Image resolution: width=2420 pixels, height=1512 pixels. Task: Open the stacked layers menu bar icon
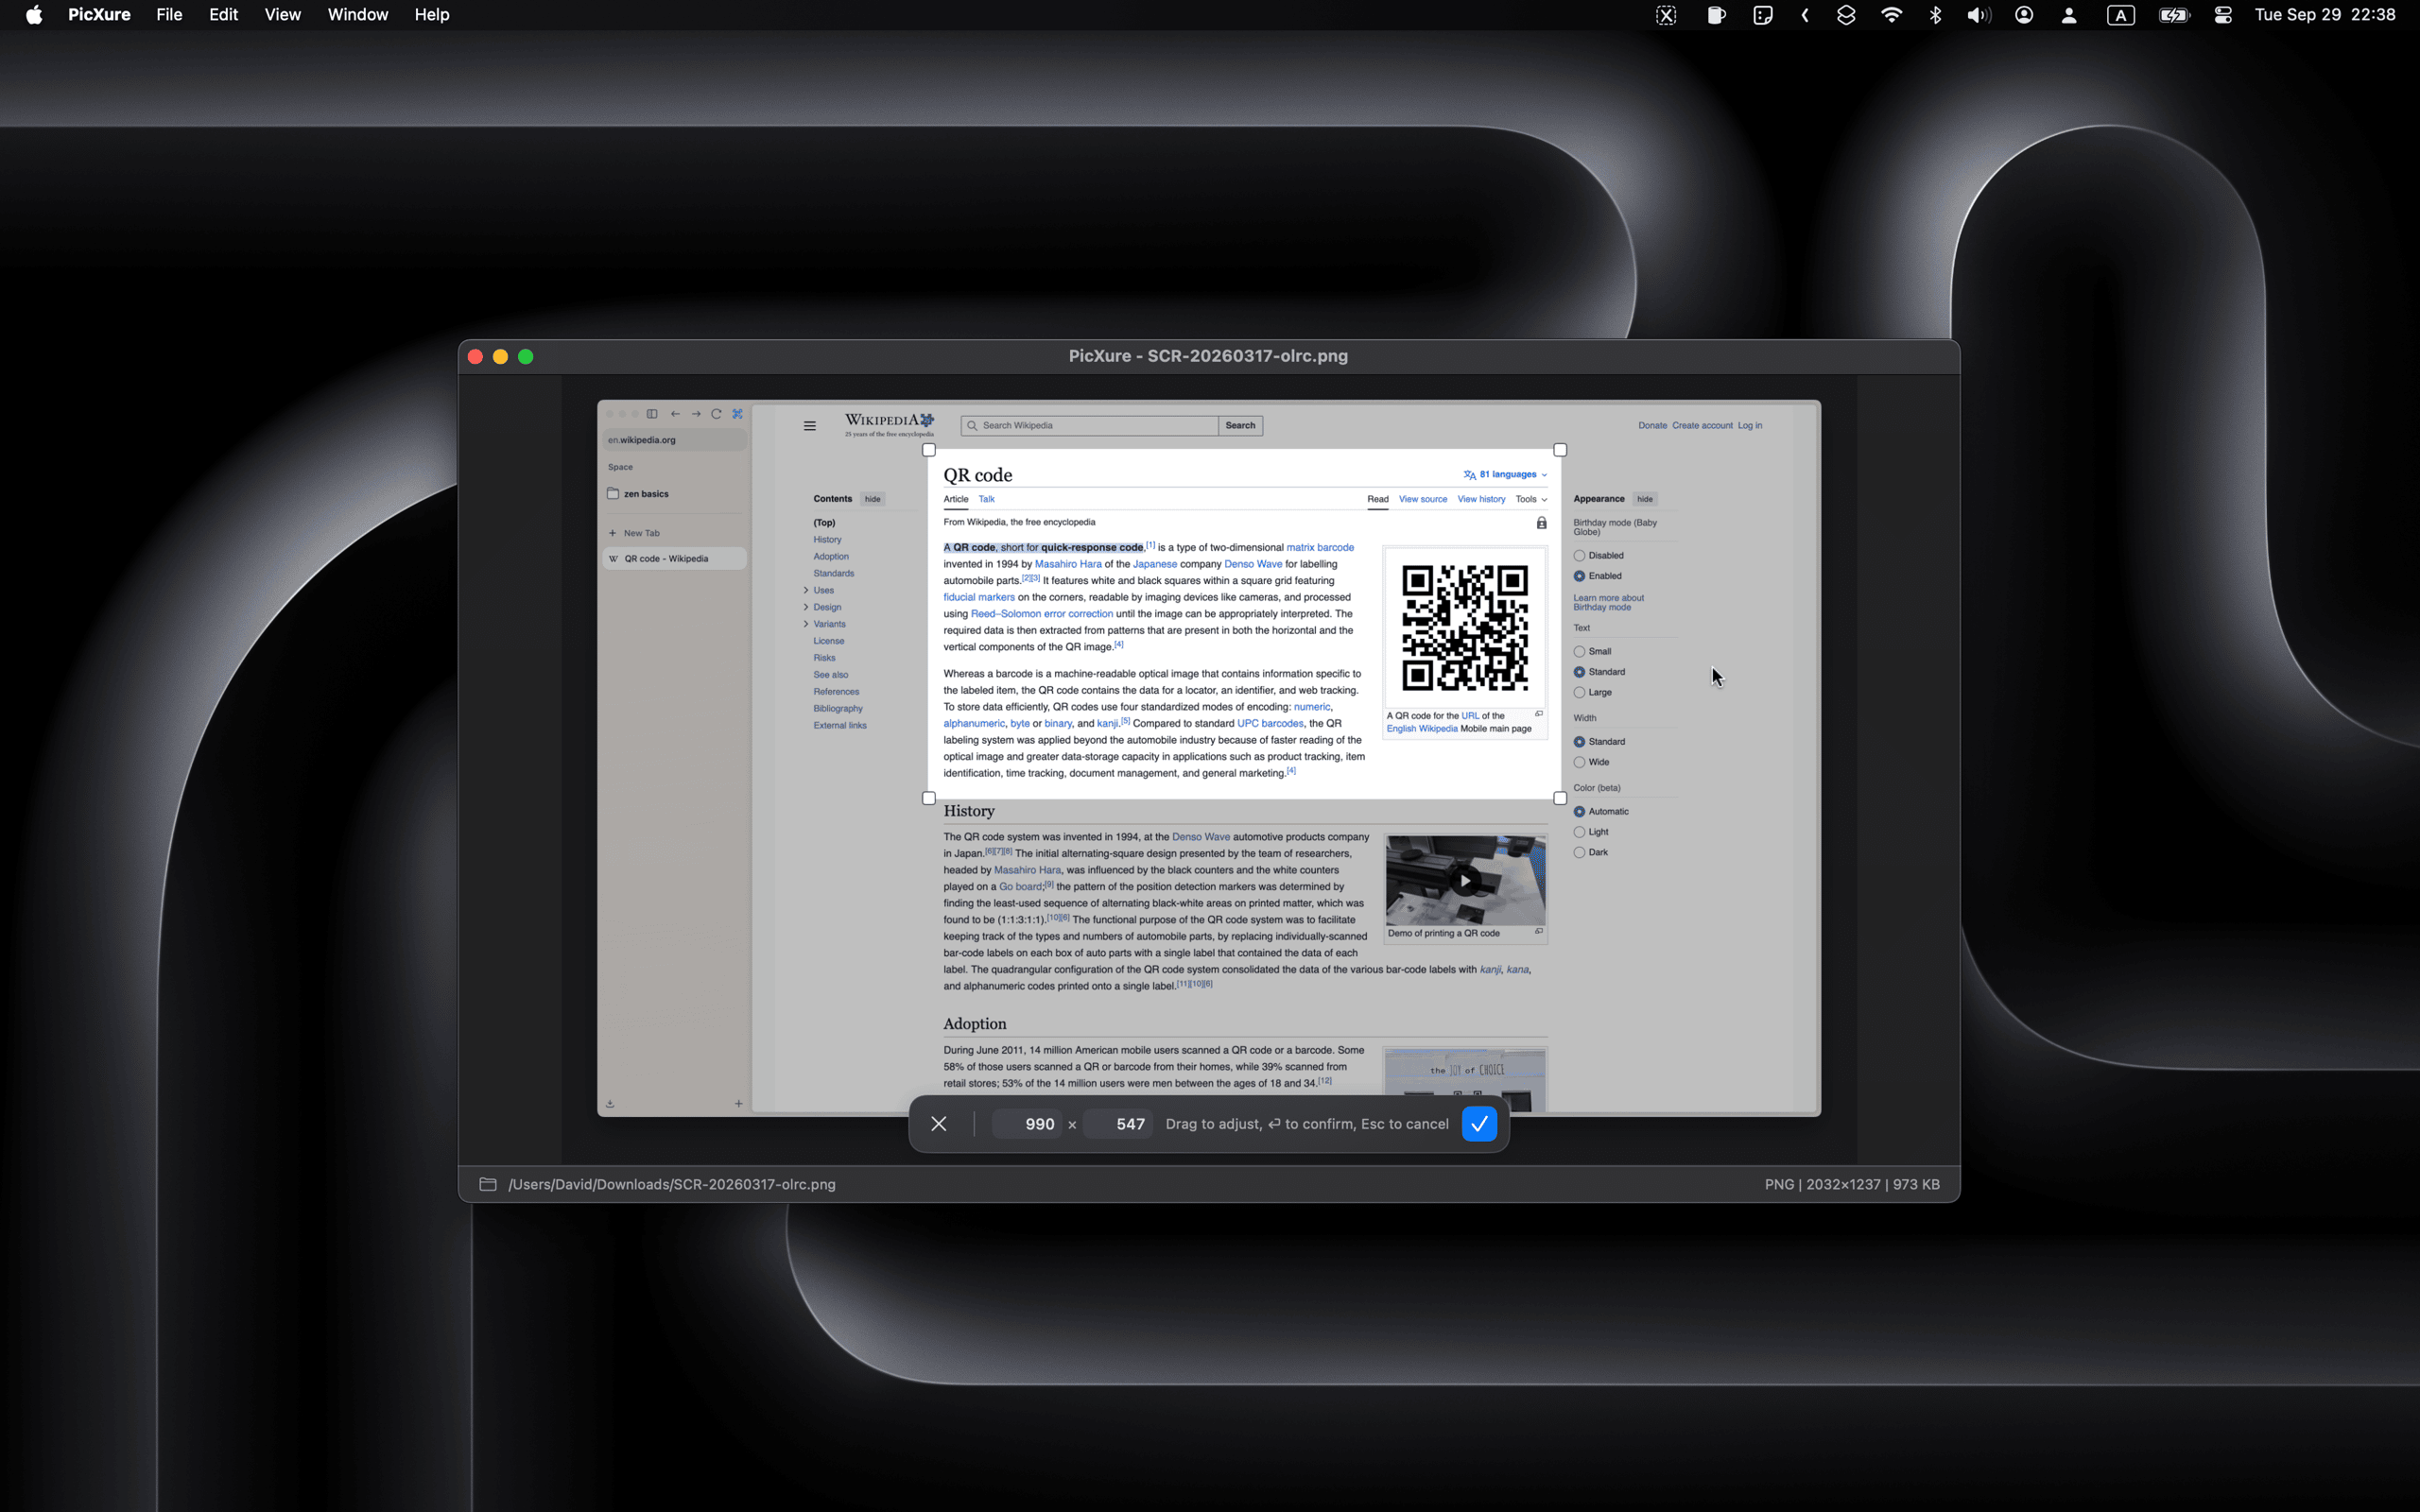point(1846,15)
